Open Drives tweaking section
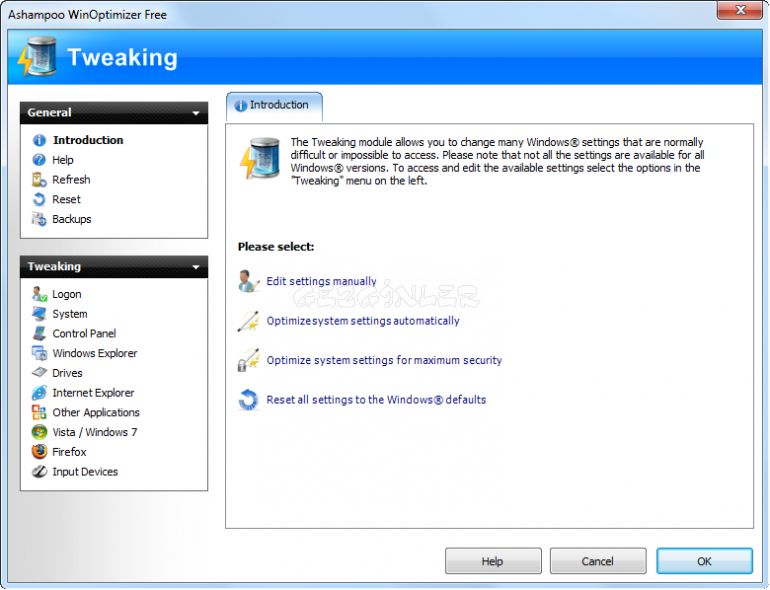This screenshot has width=770, height=590. click(67, 373)
